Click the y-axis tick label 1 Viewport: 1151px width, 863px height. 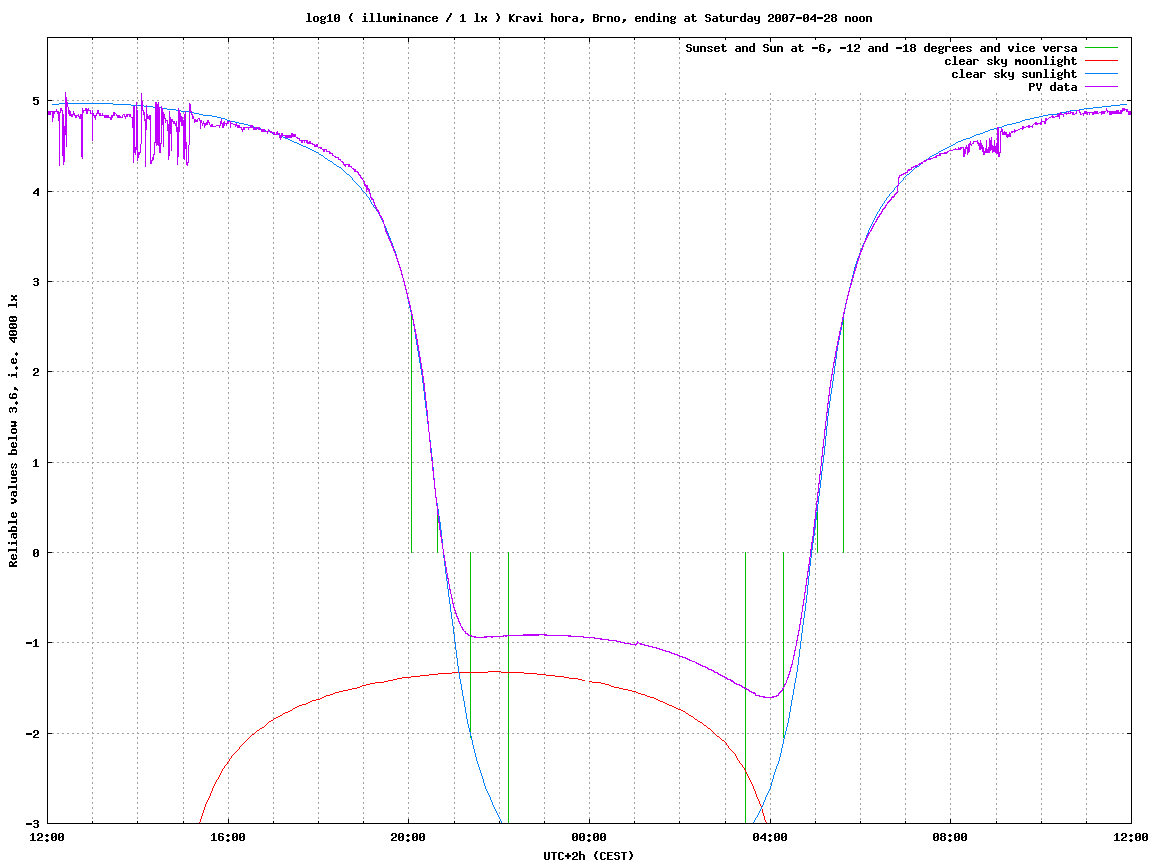36,462
